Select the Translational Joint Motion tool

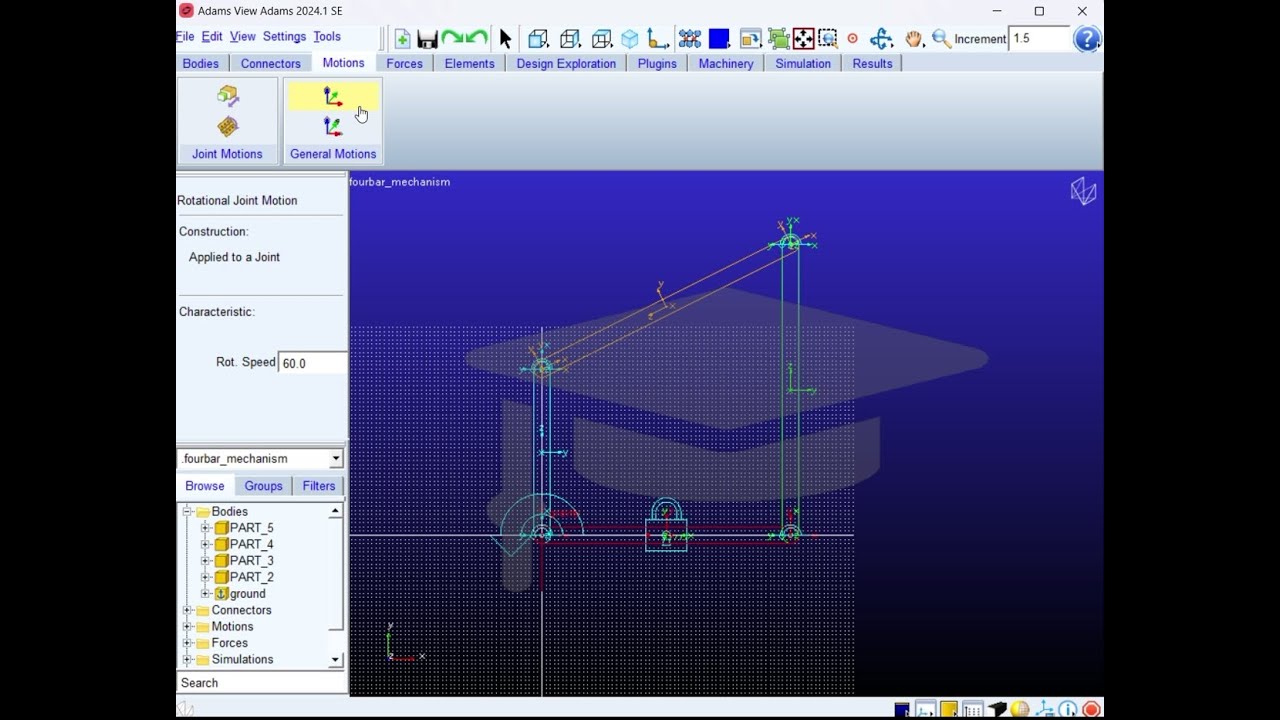click(228, 96)
